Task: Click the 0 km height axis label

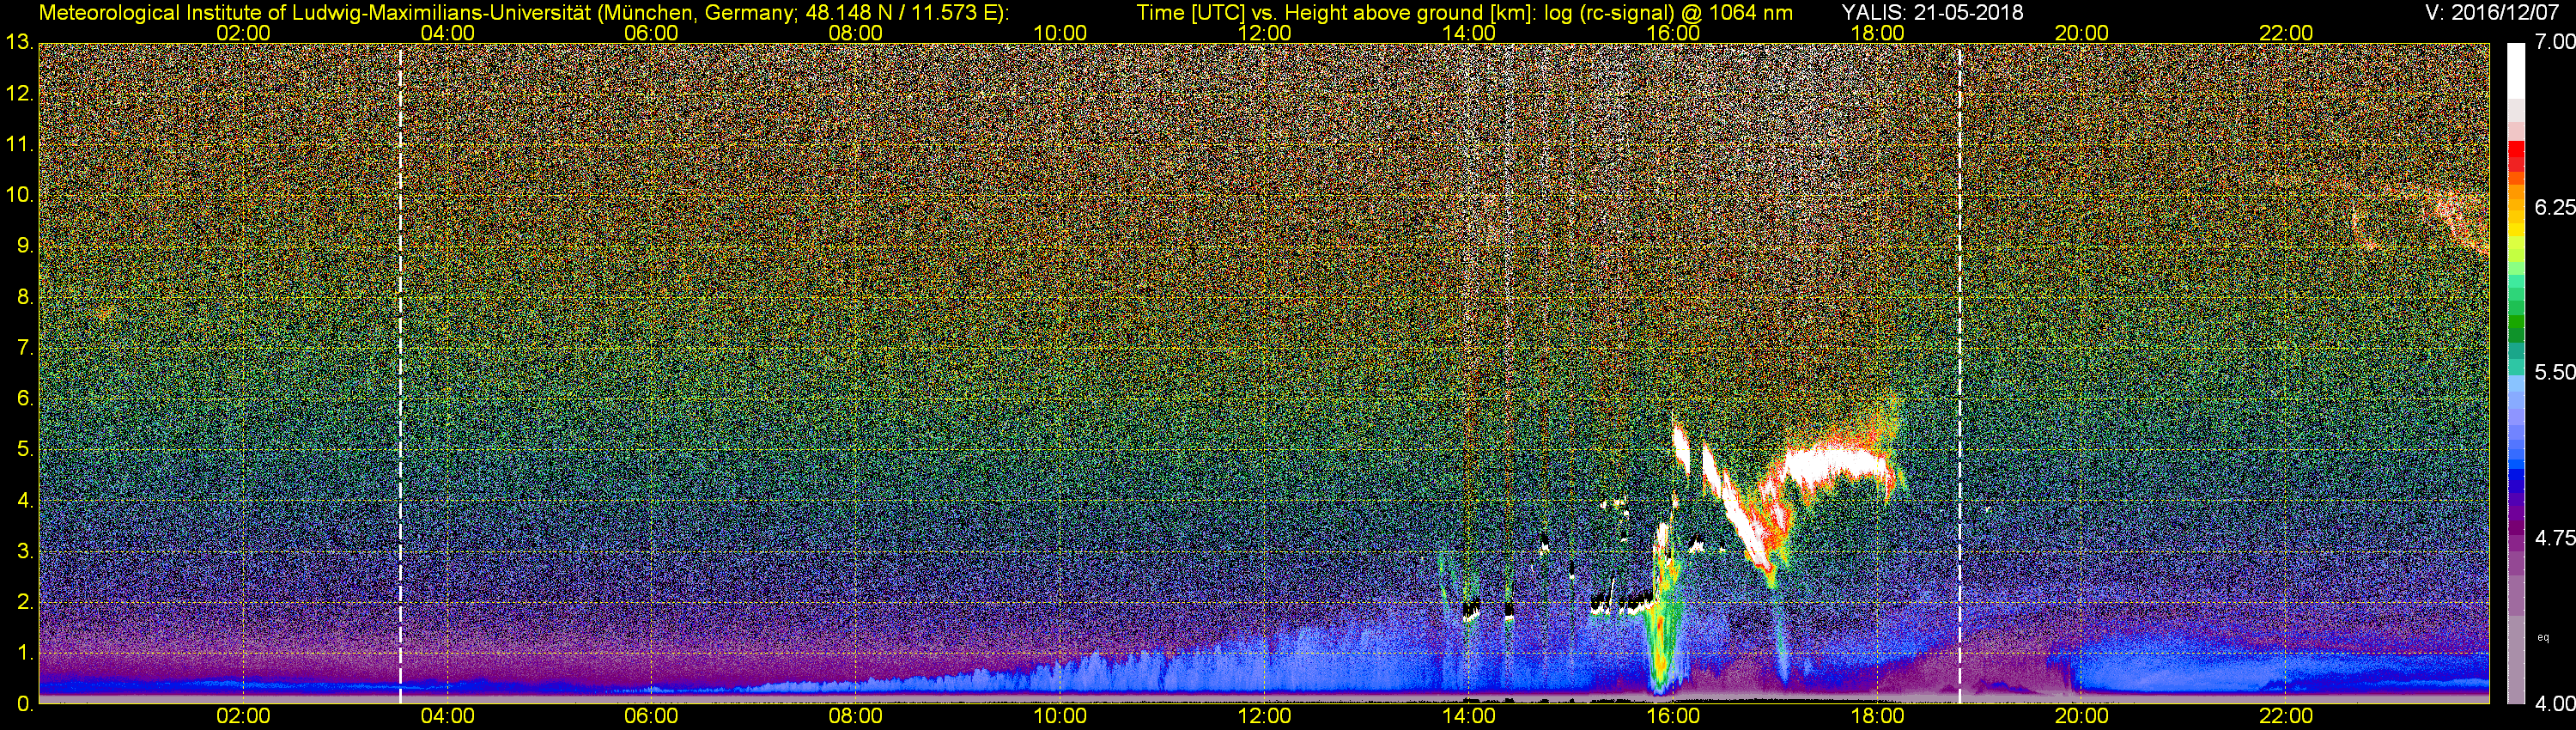Action: pyautogui.click(x=24, y=704)
